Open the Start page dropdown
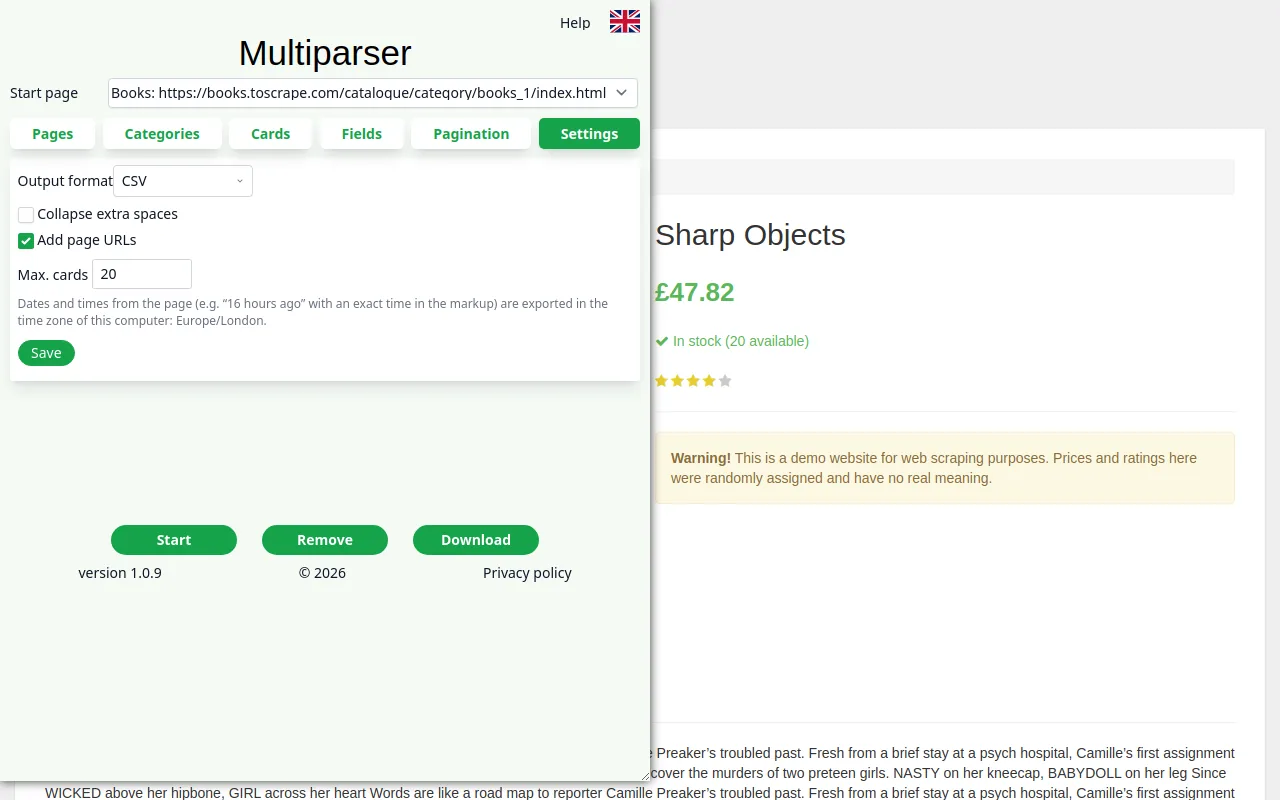The image size is (1280, 800). tap(373, 93)
